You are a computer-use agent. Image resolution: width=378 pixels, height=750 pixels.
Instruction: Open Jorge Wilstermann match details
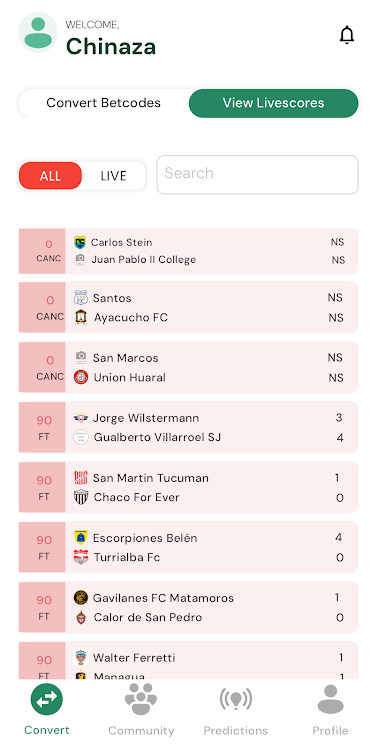(x=189, y=427)
